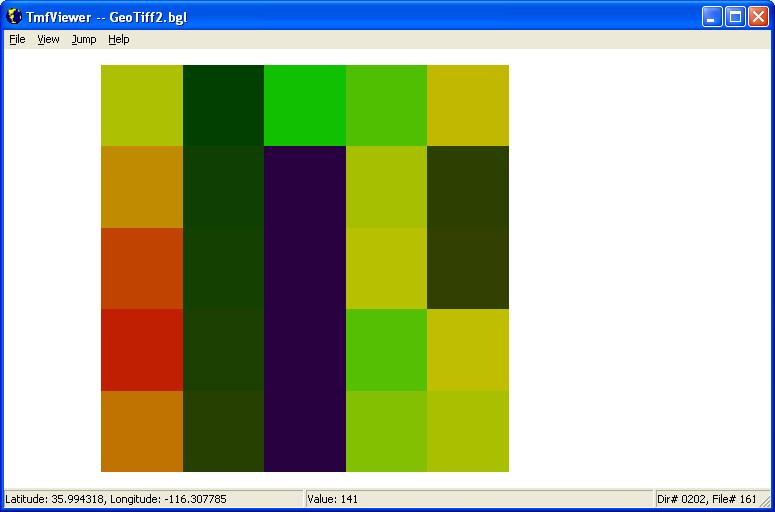Maximize the TmfViewer window
The width and height of the screenshot is (775, 512).
[x=735, y=17]
